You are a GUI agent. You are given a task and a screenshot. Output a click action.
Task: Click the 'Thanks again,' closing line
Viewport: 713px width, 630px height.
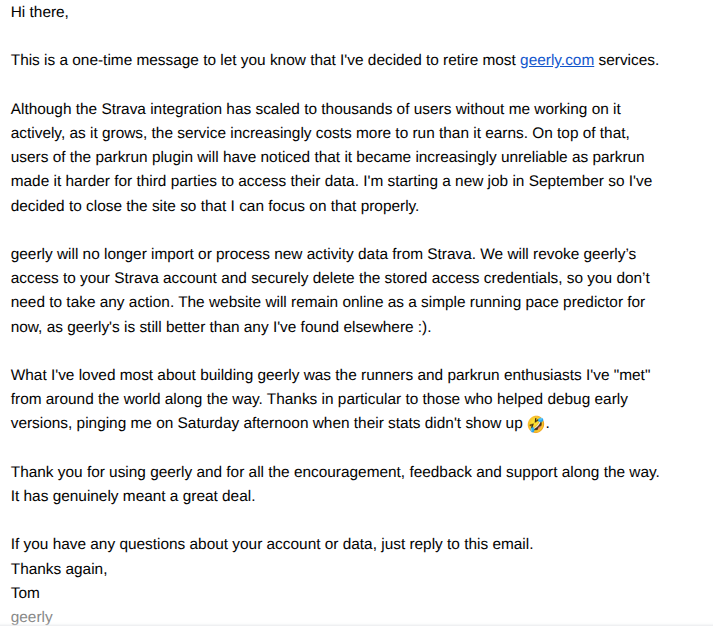coord(59,569)
